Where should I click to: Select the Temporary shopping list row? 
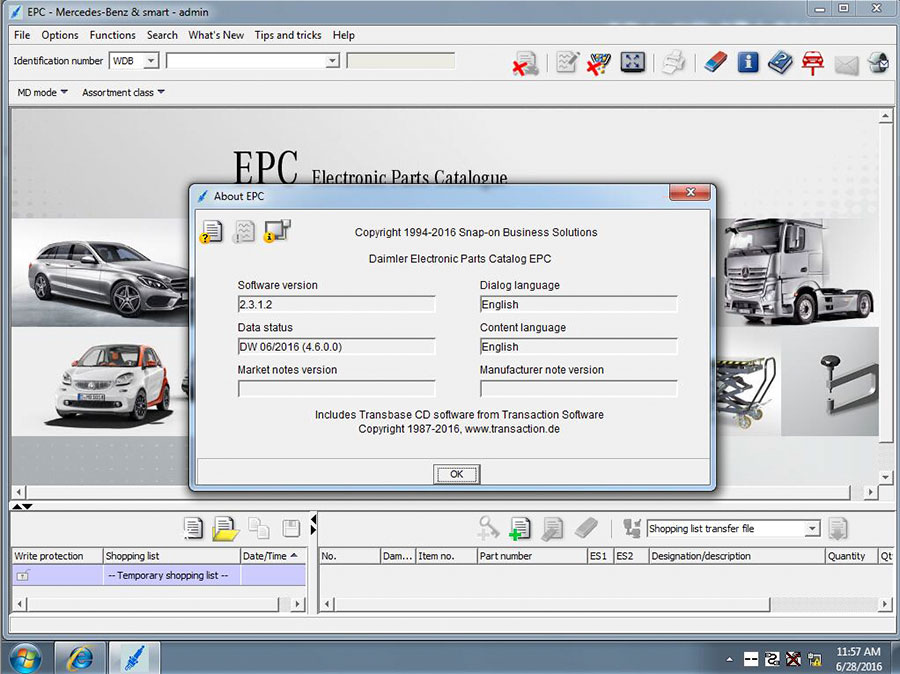coord(159,575)
